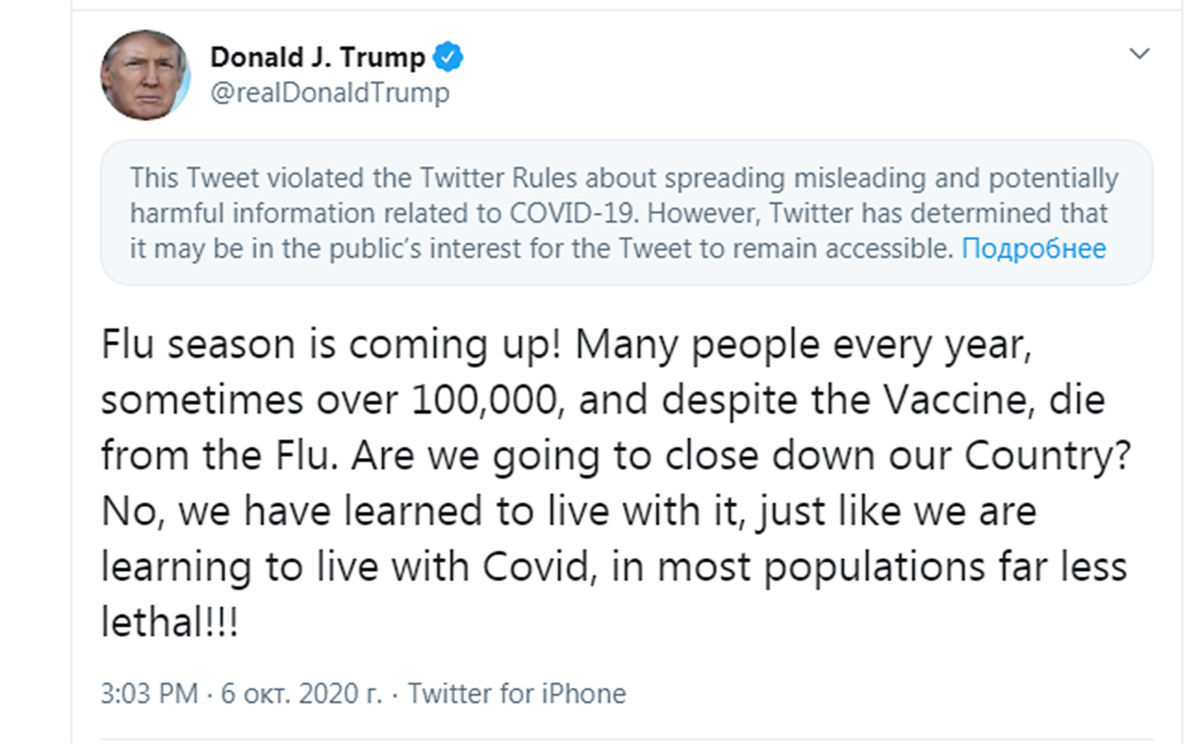1200x744 pixels.
Task: Click the word "Country?" in the tweet
Action: 1049,457
